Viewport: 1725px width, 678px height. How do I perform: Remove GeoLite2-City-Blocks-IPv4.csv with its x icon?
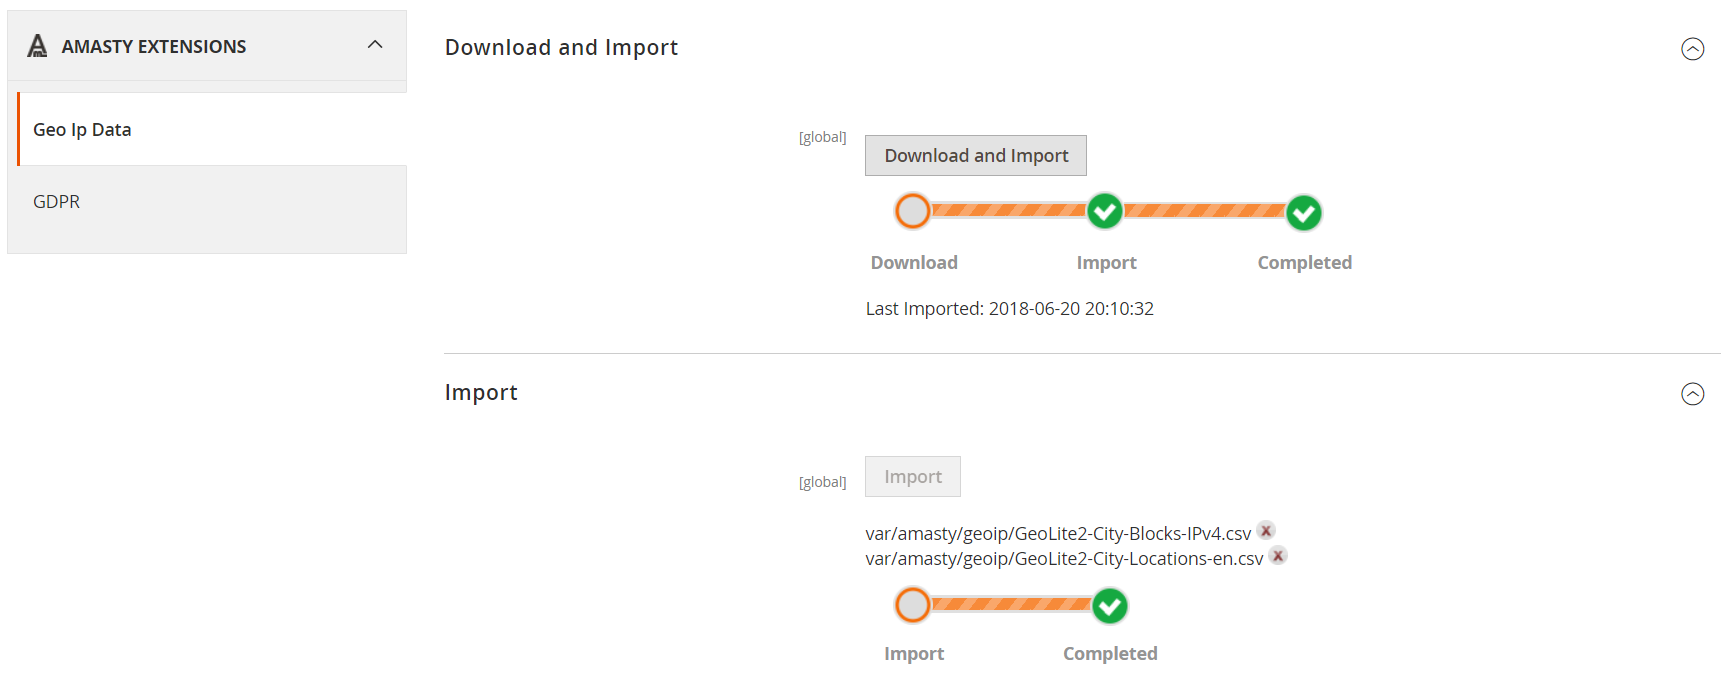click(x=1266, y=531)
